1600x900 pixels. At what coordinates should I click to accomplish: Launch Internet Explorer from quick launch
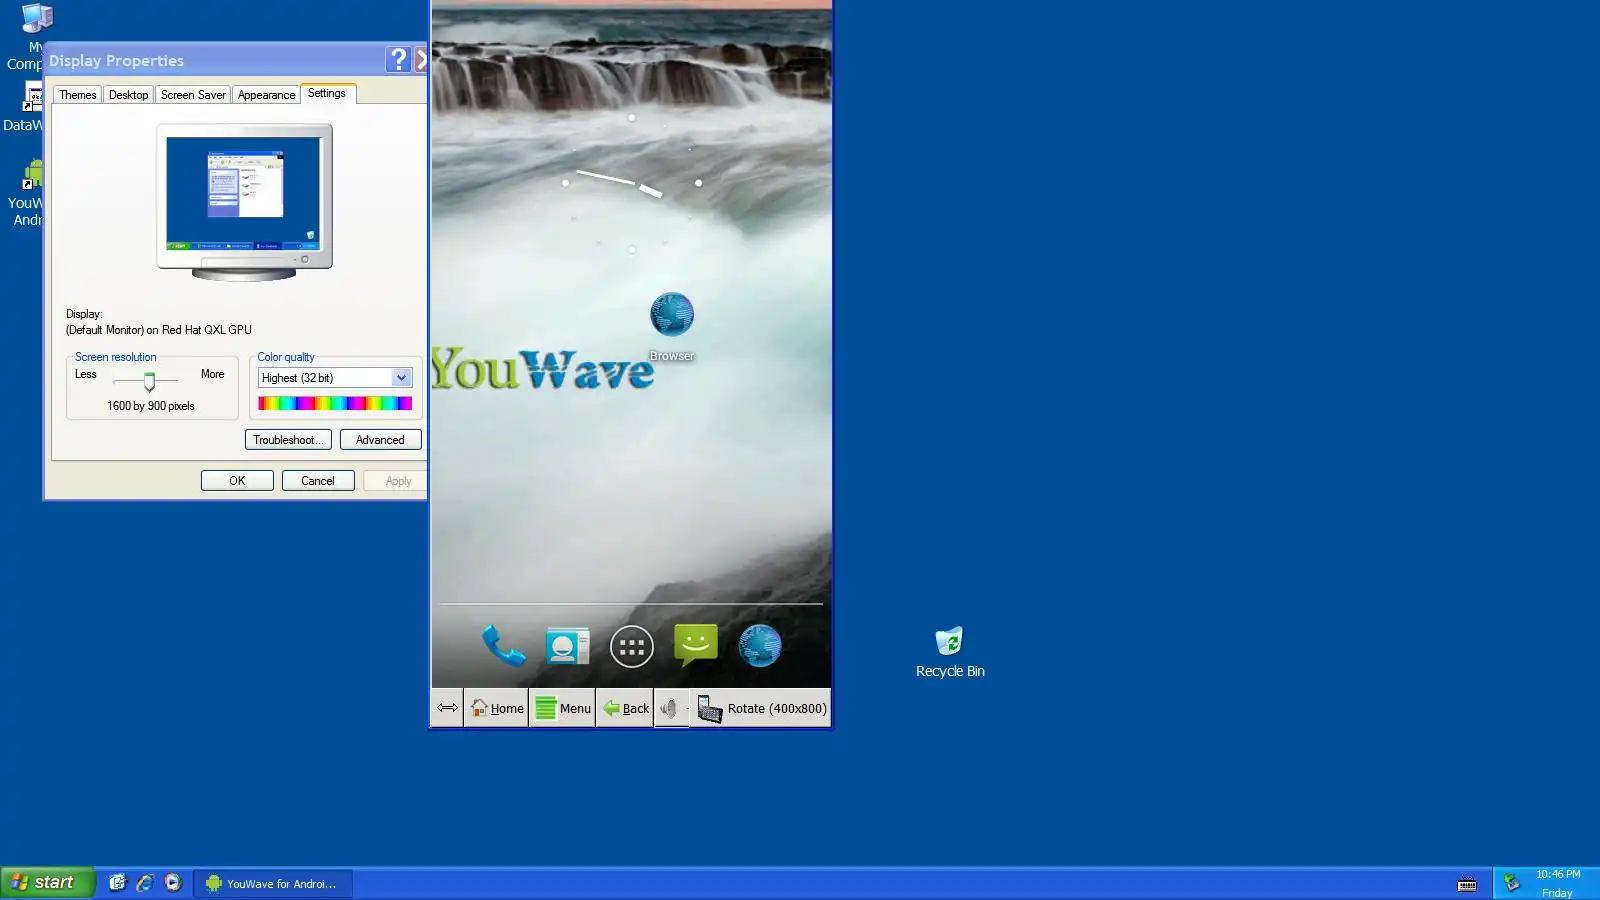[x=145, y=883]
